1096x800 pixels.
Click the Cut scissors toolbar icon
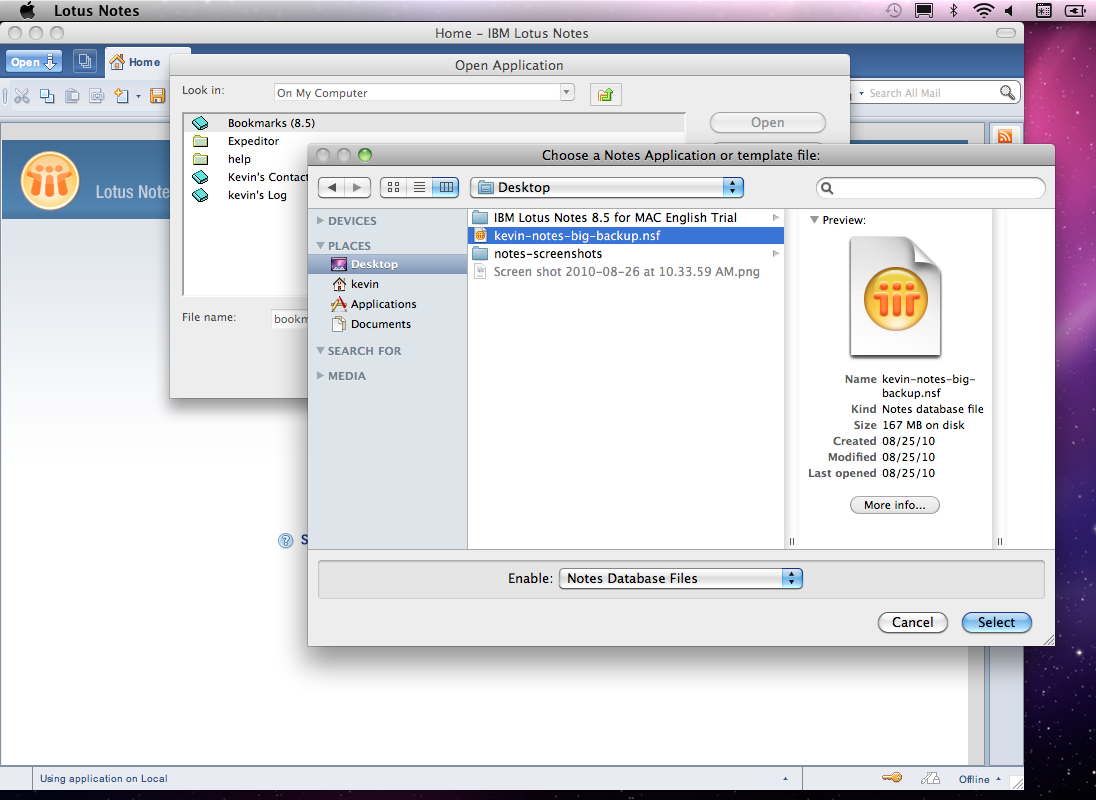pyautogui.click(x=22, y=96)
